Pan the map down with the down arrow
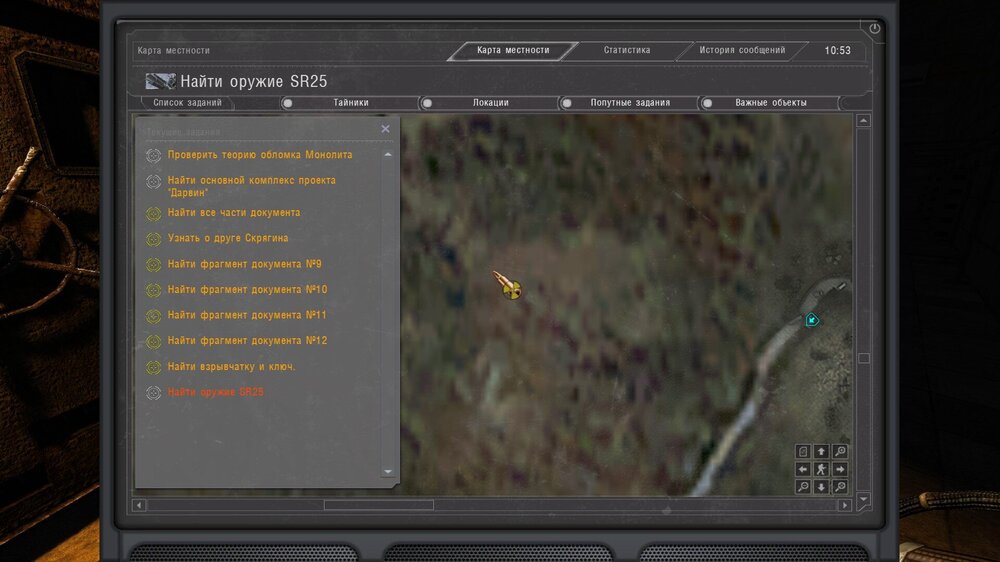This screenshot has height=562, width=1000. point(821,487)
